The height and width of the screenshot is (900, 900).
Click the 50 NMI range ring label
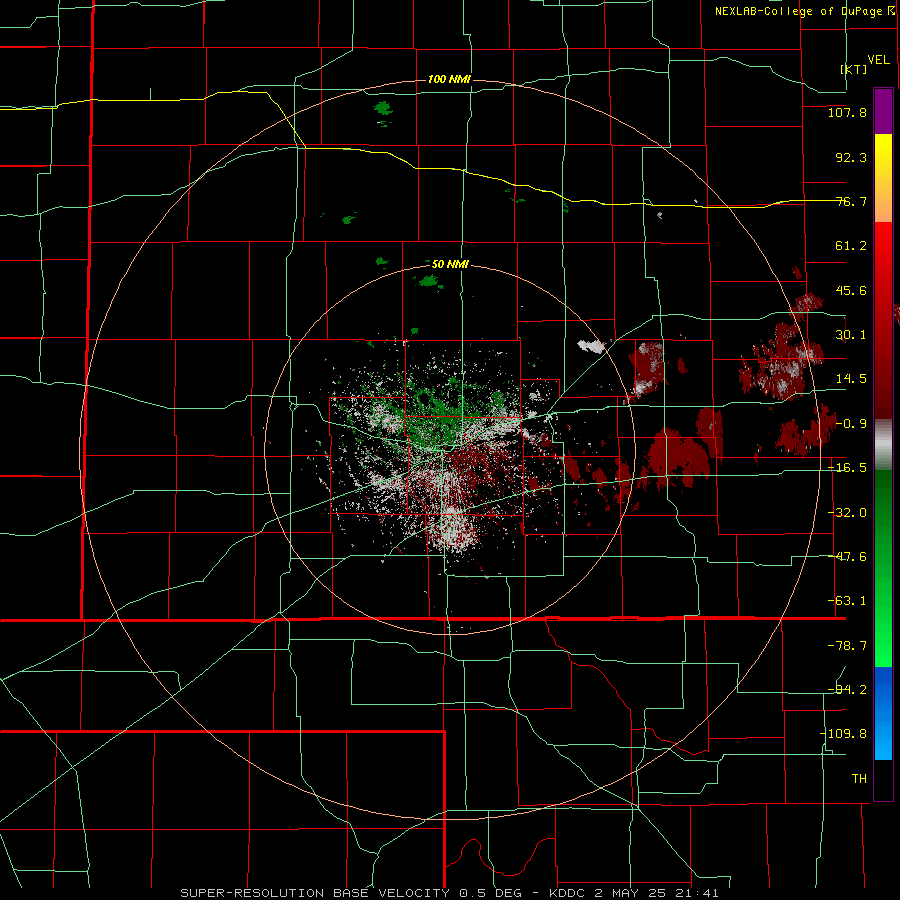click(x=450, y=264)
